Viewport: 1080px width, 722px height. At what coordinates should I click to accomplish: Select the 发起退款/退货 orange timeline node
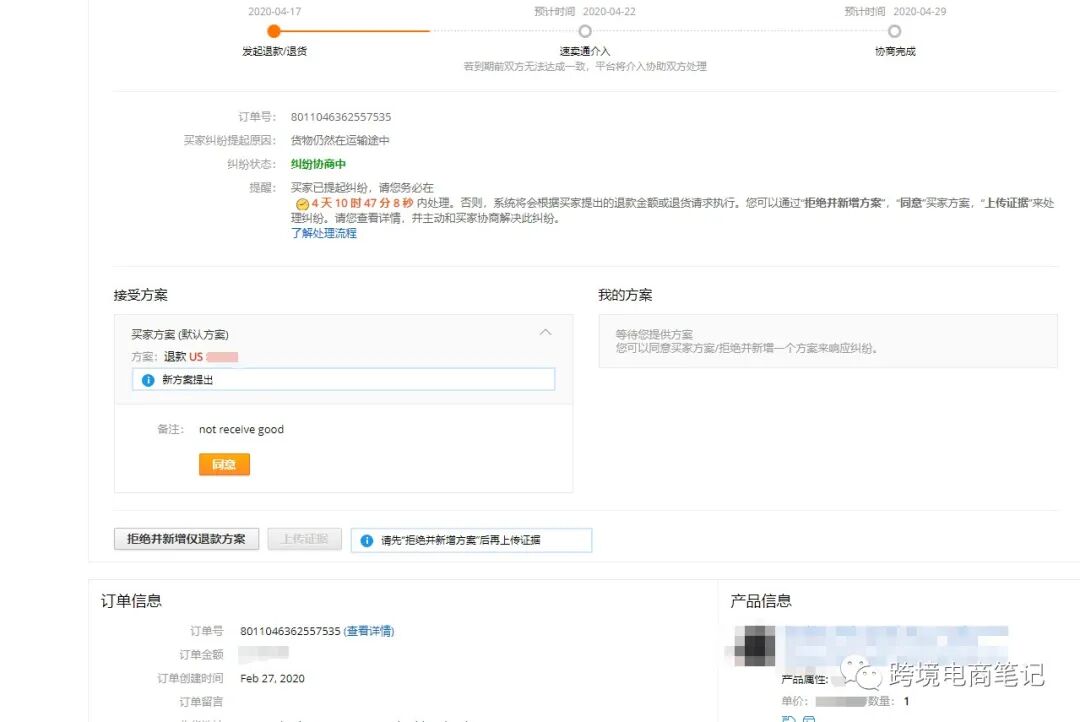click(x=274, y=31)
